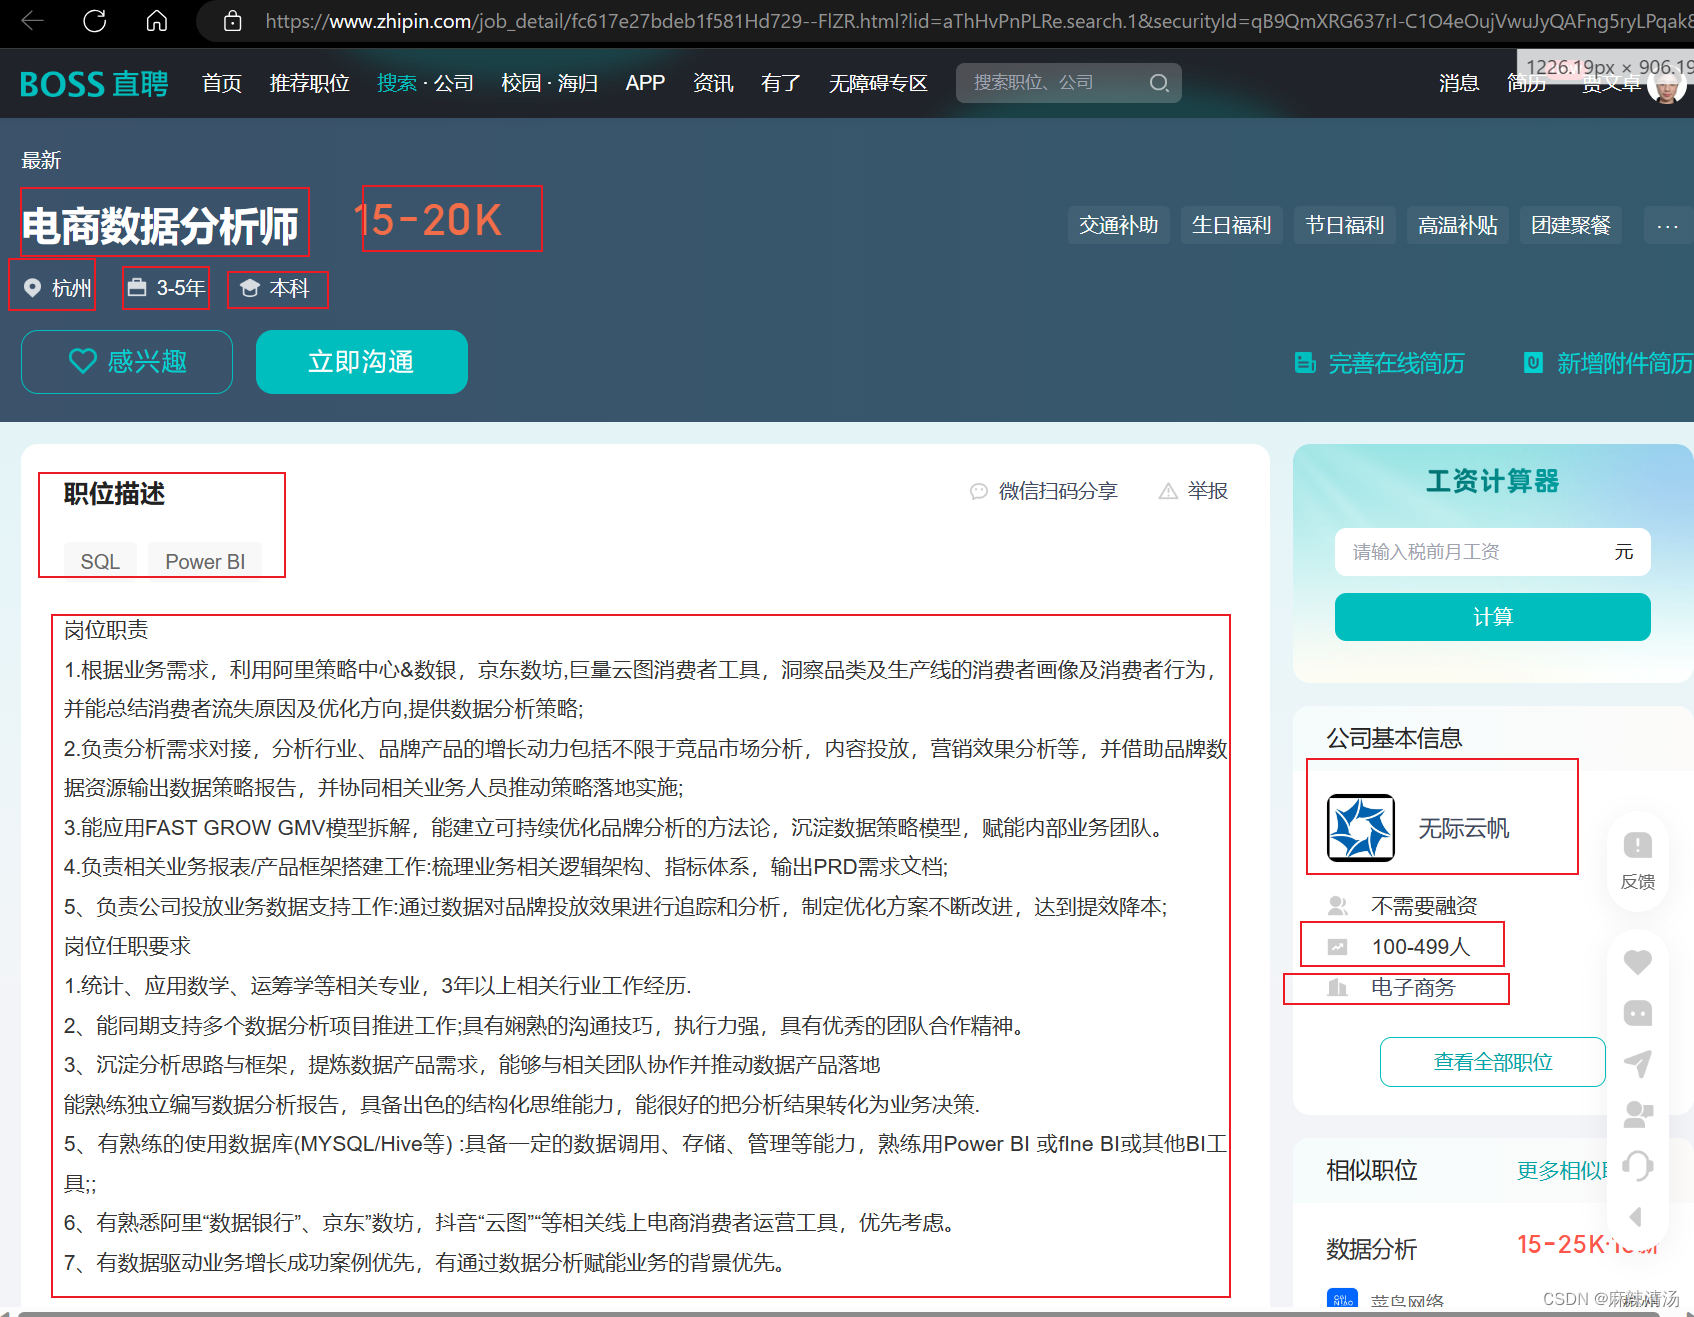
Task: Click the WeChat share bubble icon
Action: (x=979, y=491)
